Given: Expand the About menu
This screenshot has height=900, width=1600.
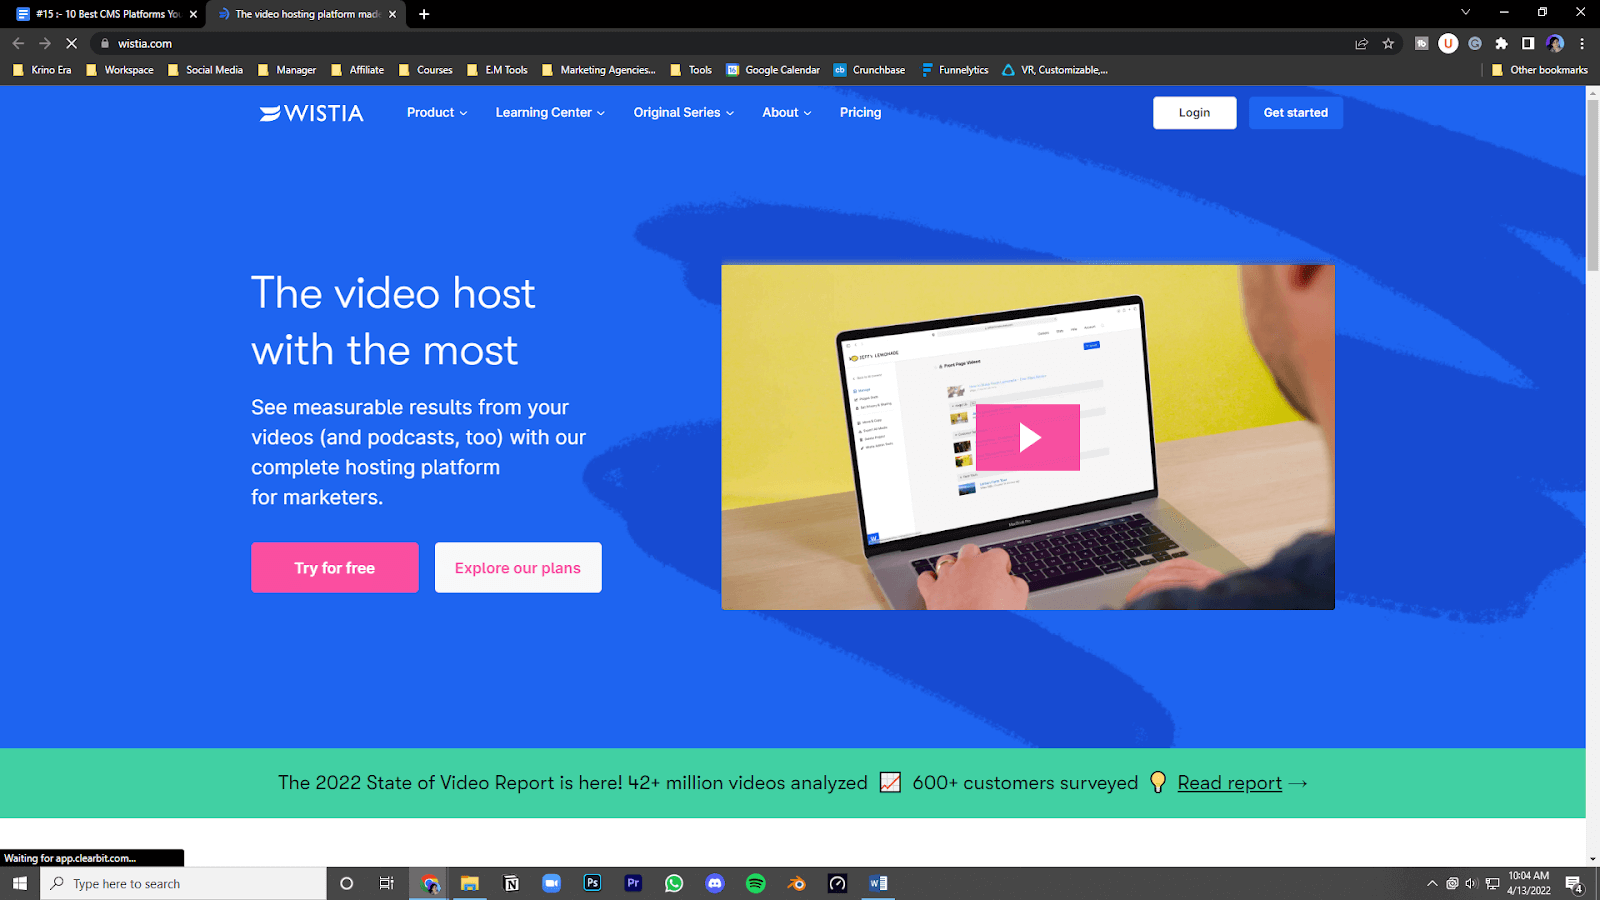Looking at the screenshot, I should [787, 113].
